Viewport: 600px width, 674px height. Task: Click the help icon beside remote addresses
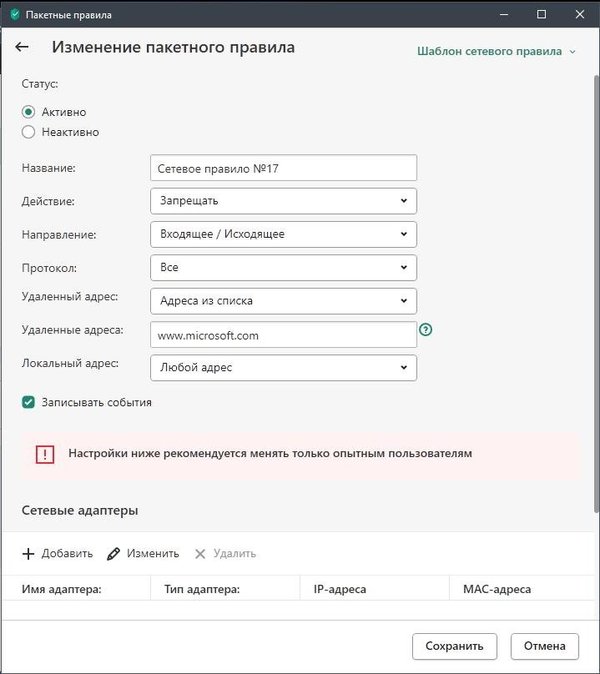click(426, 329)
